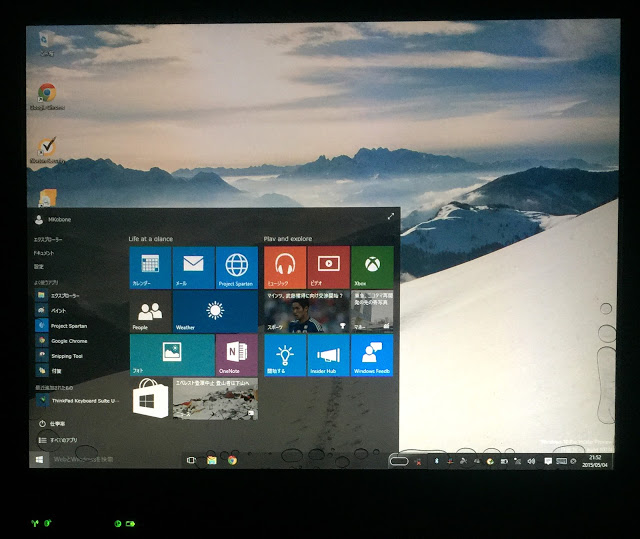The width and height of the screenshot is (640, 539).
Task: Expand Start menu to full screen
Action: 391,216
